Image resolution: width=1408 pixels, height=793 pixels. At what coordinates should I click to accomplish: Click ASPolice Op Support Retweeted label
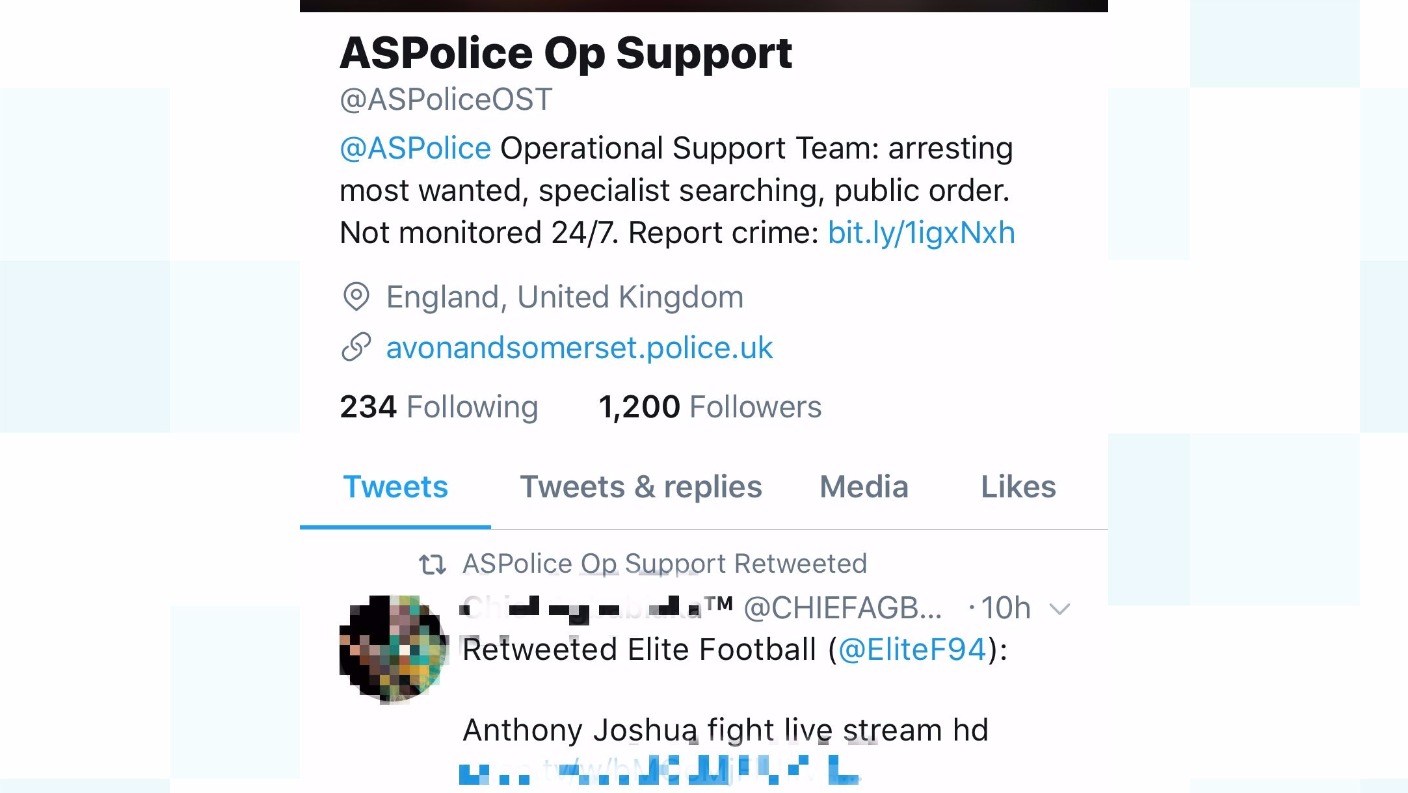(664, 564)
